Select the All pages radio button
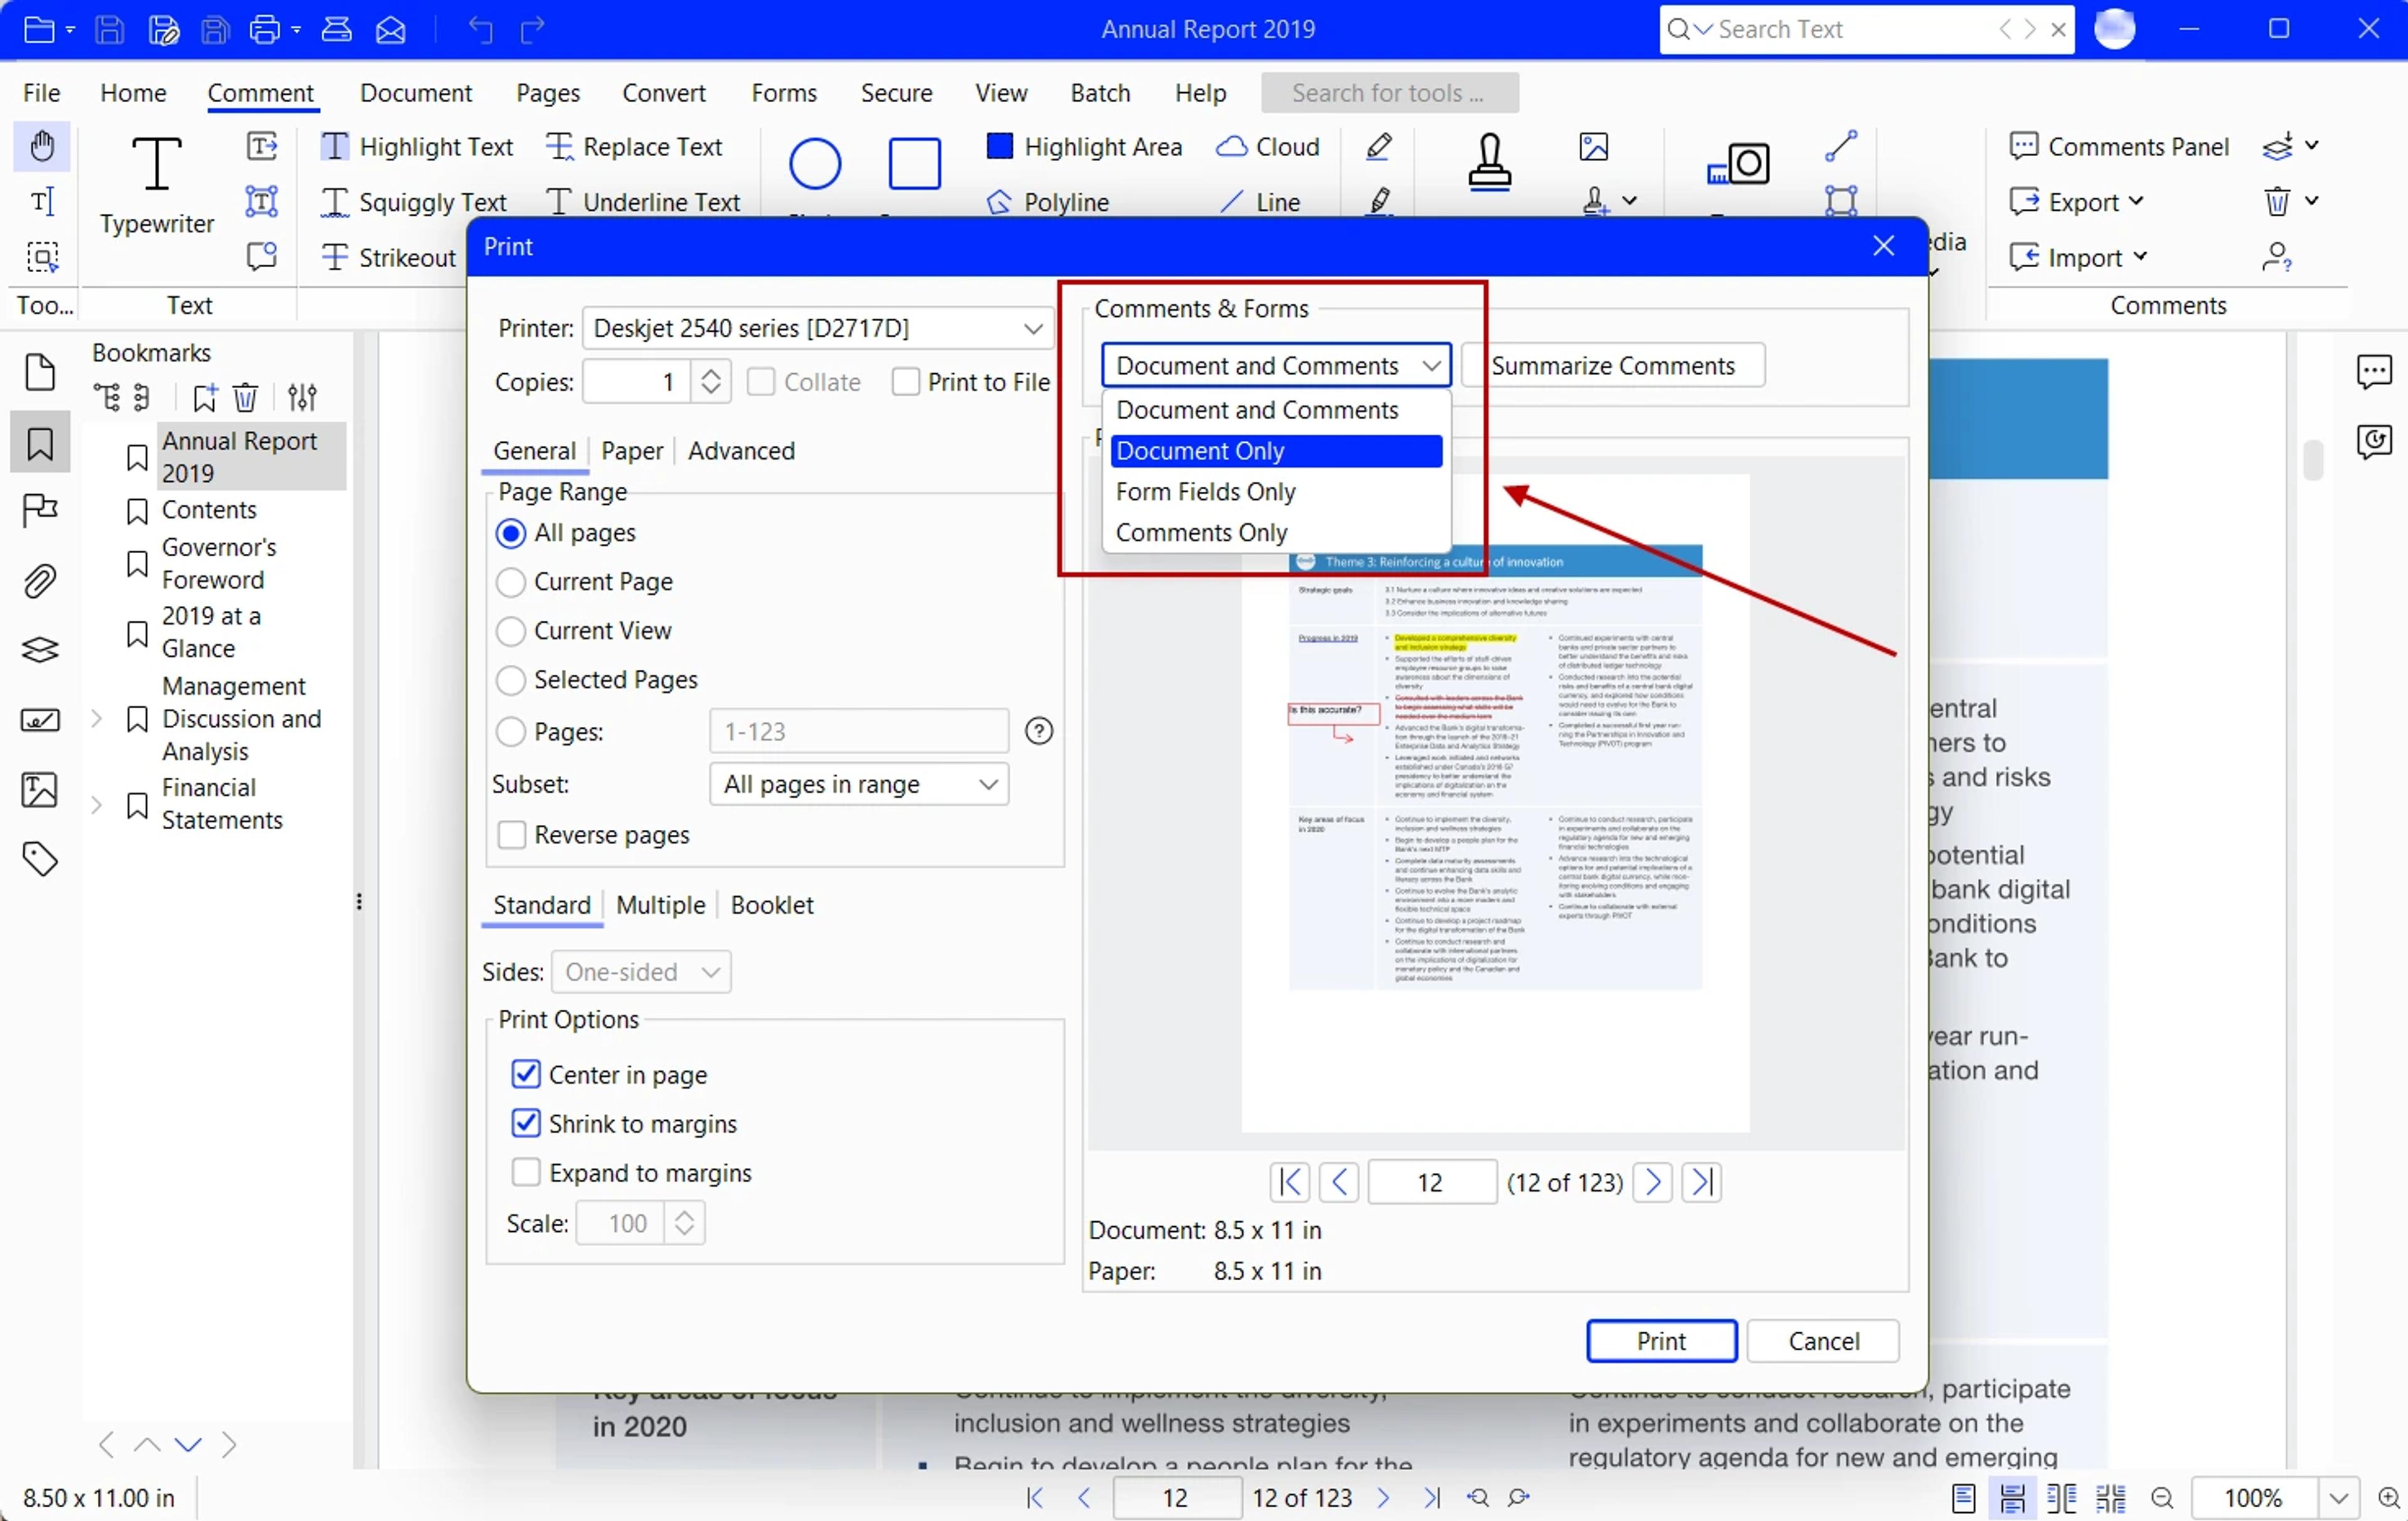The image size is (2408, 1521). point(511,534)
